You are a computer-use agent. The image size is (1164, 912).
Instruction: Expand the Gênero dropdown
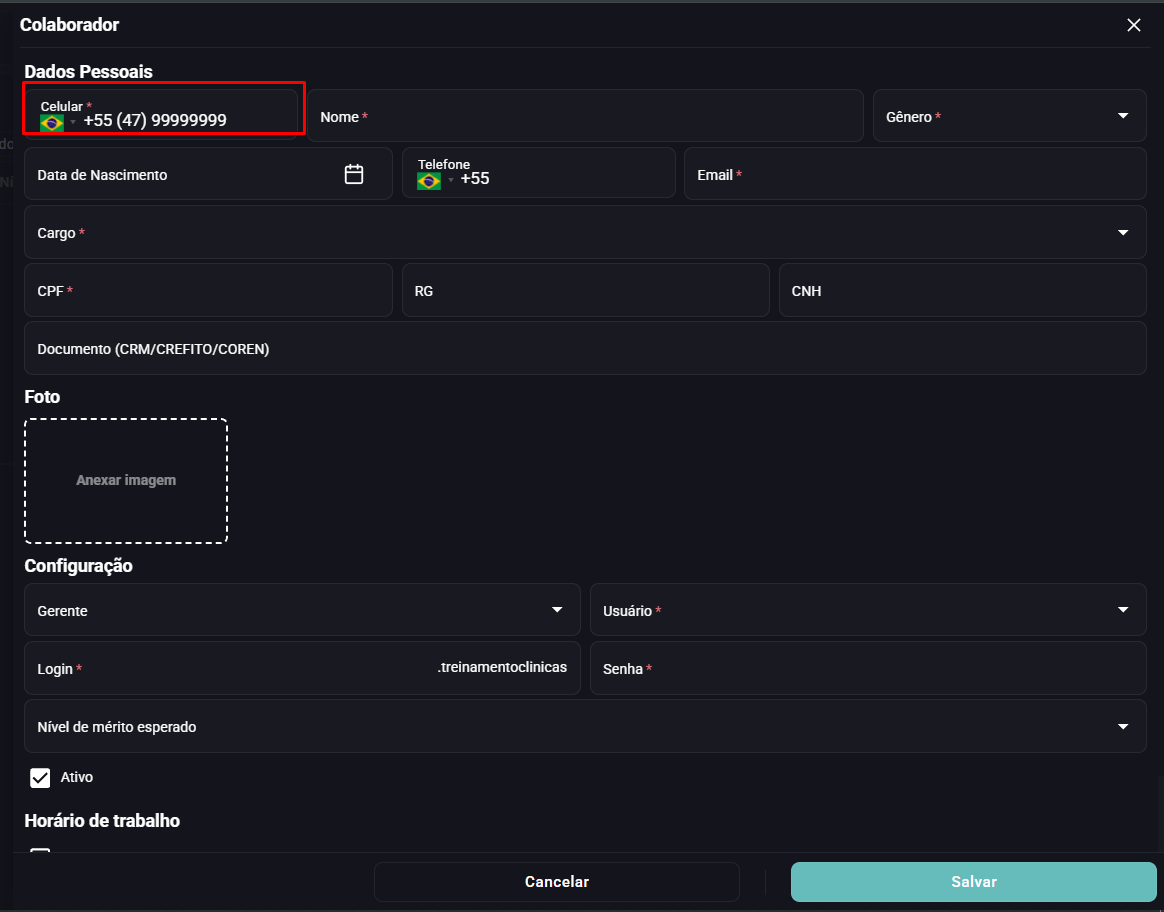(1010, 116)
